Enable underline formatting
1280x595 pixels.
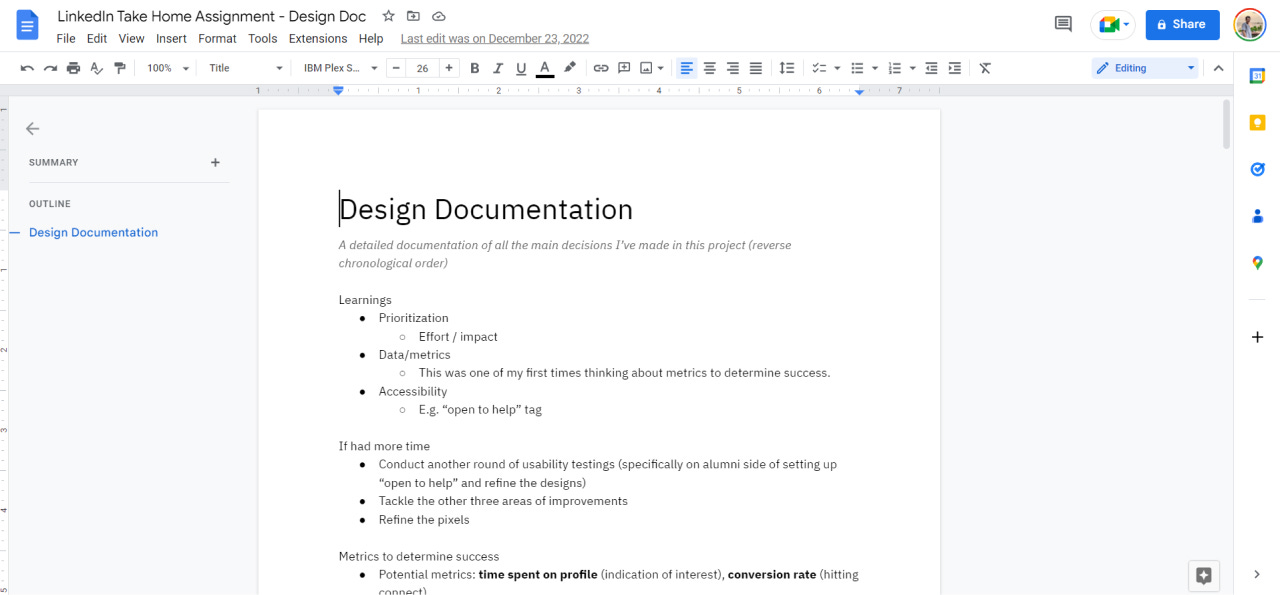(x=520, y=67)
